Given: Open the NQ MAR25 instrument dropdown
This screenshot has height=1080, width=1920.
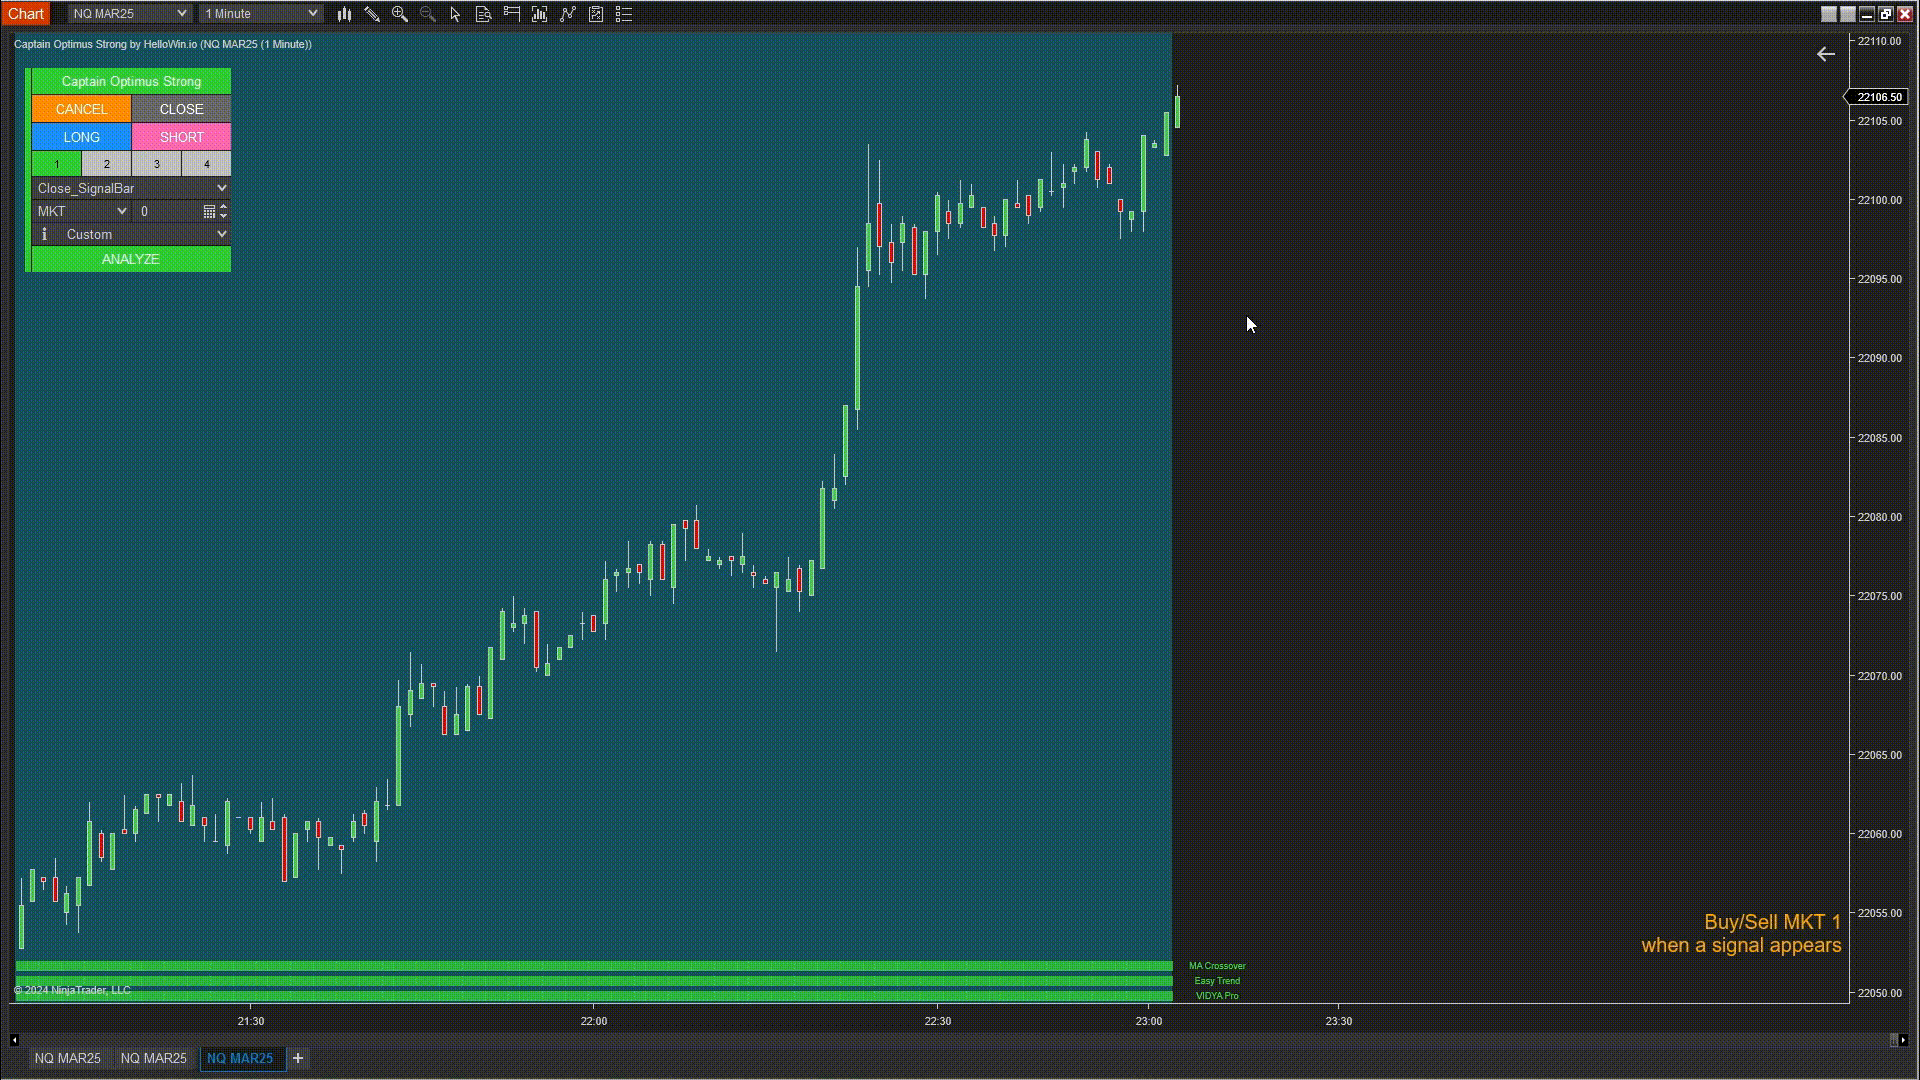Looking at the screenshot, I should coord(129,14).
